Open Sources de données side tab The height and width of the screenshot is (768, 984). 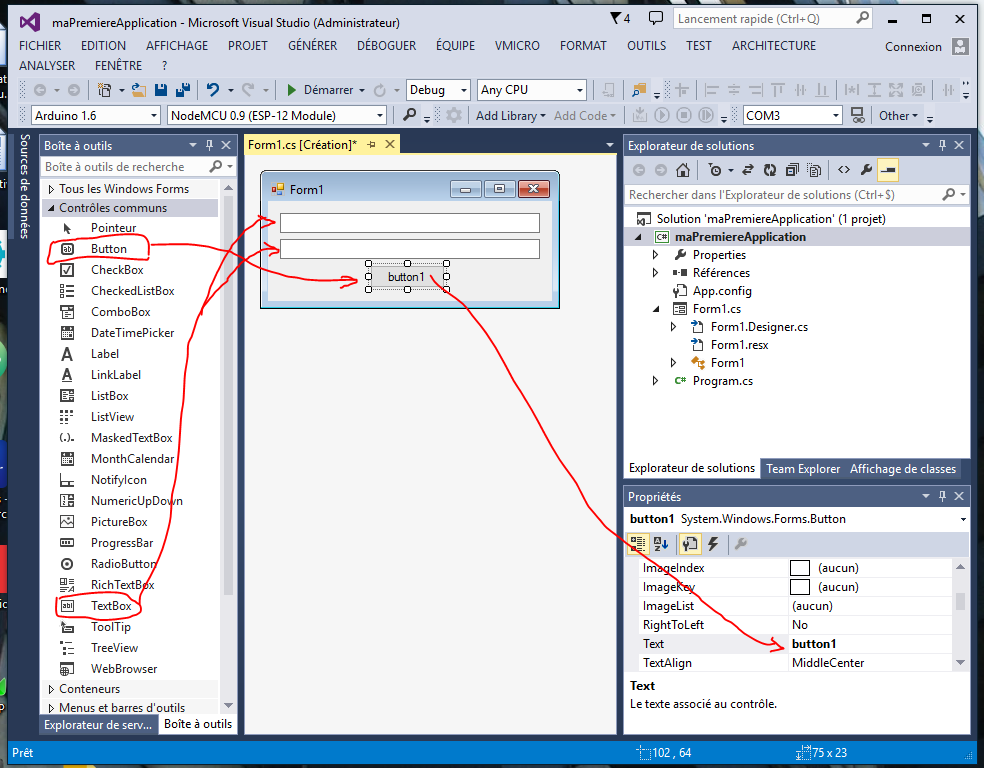click(24, 186)
